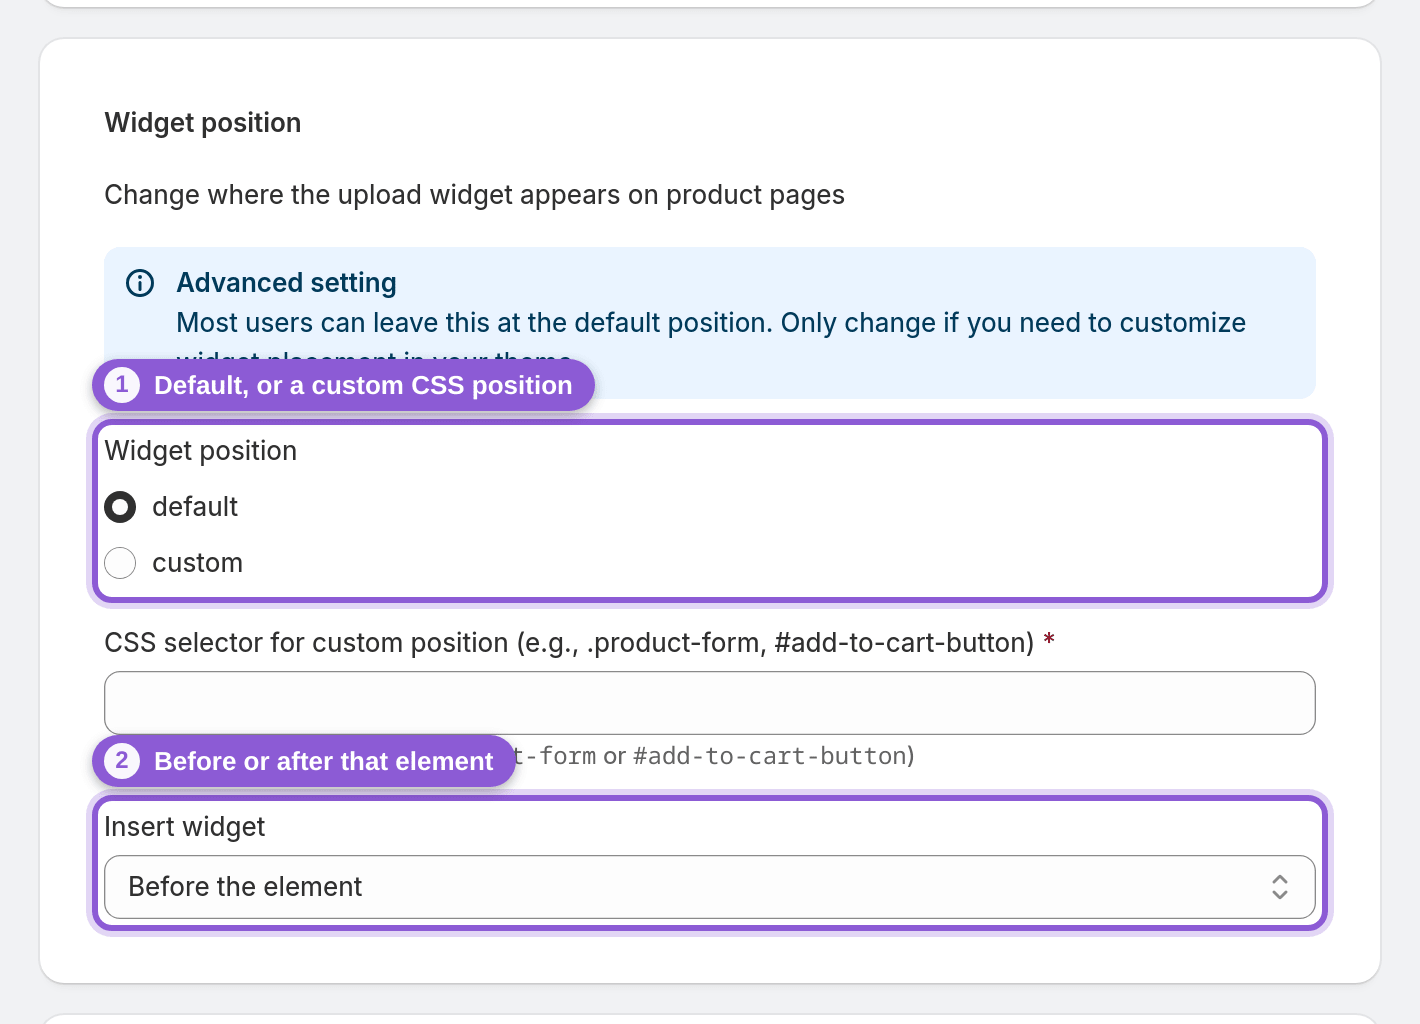1420x1024 pixels.
Task: Click the "Most users can leave this" text
Action: 711,323
